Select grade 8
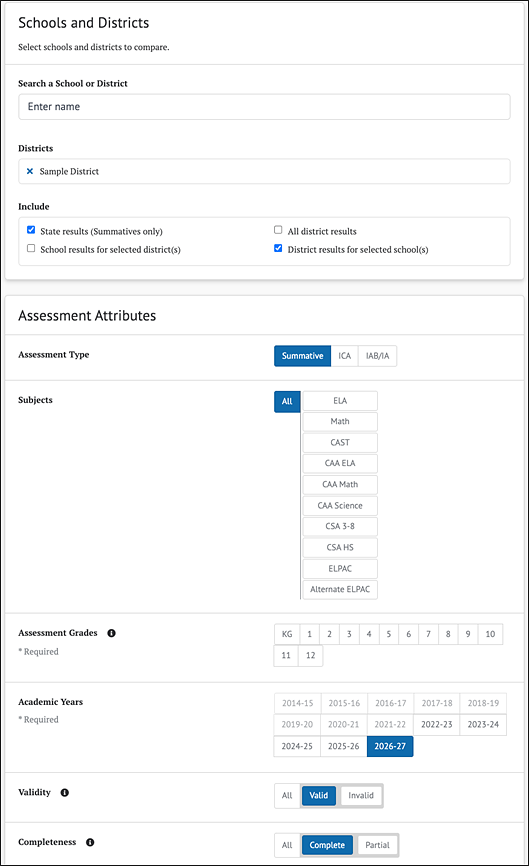Viewport: 529px width, 866px height. point(448,634)
